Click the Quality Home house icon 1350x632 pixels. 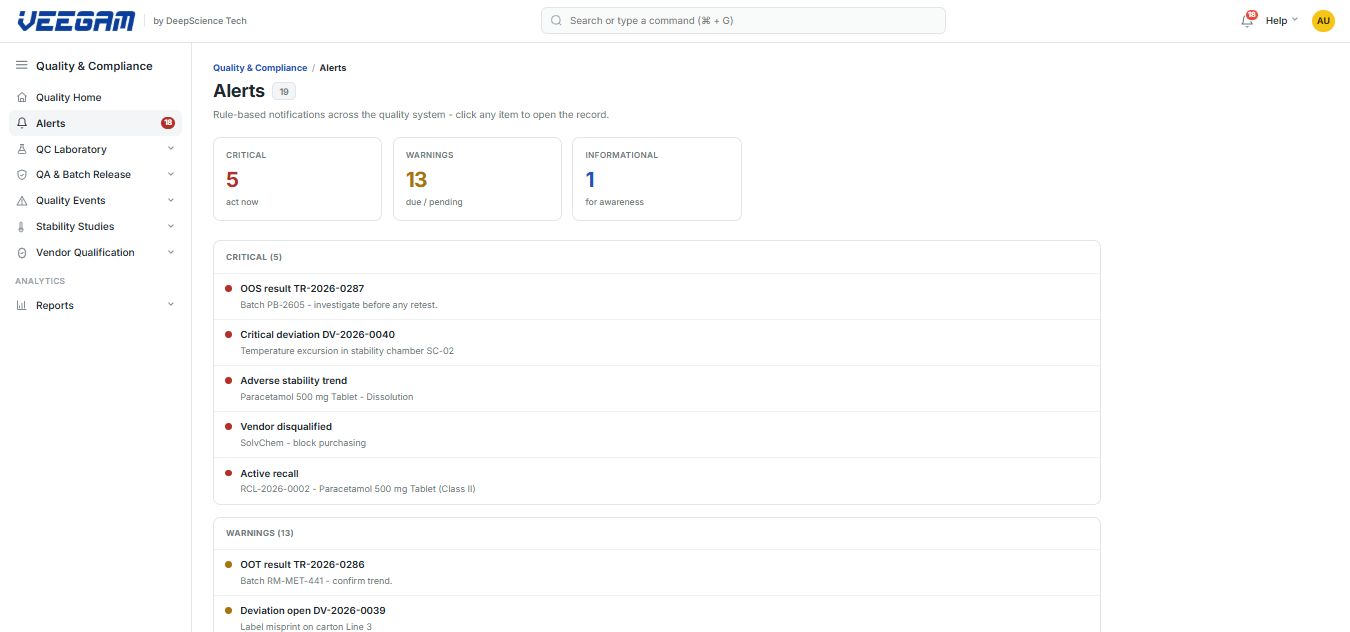click(x=22, y=98)
